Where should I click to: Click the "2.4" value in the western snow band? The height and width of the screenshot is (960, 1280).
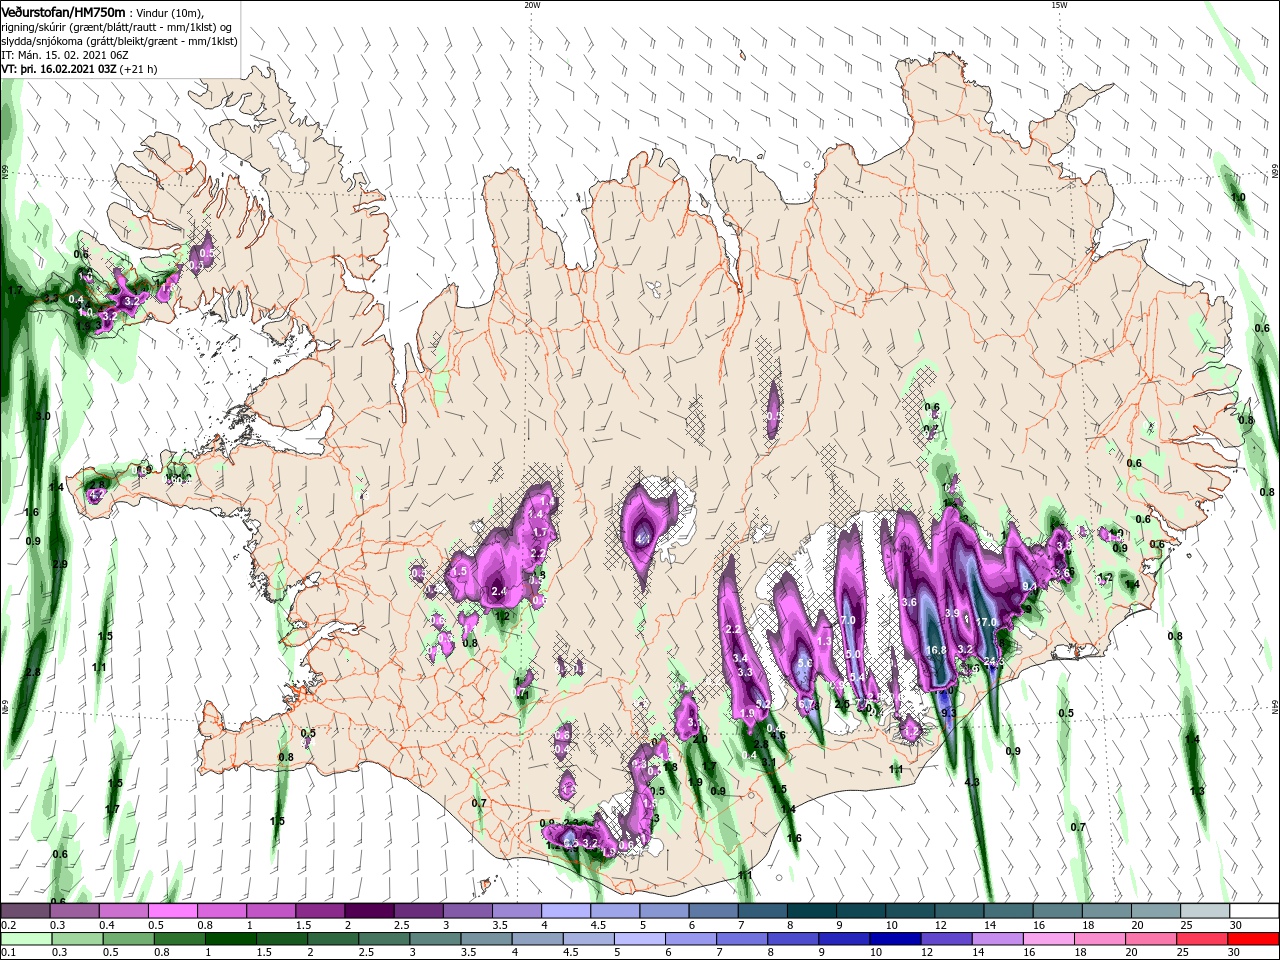[x=499, y=592]
